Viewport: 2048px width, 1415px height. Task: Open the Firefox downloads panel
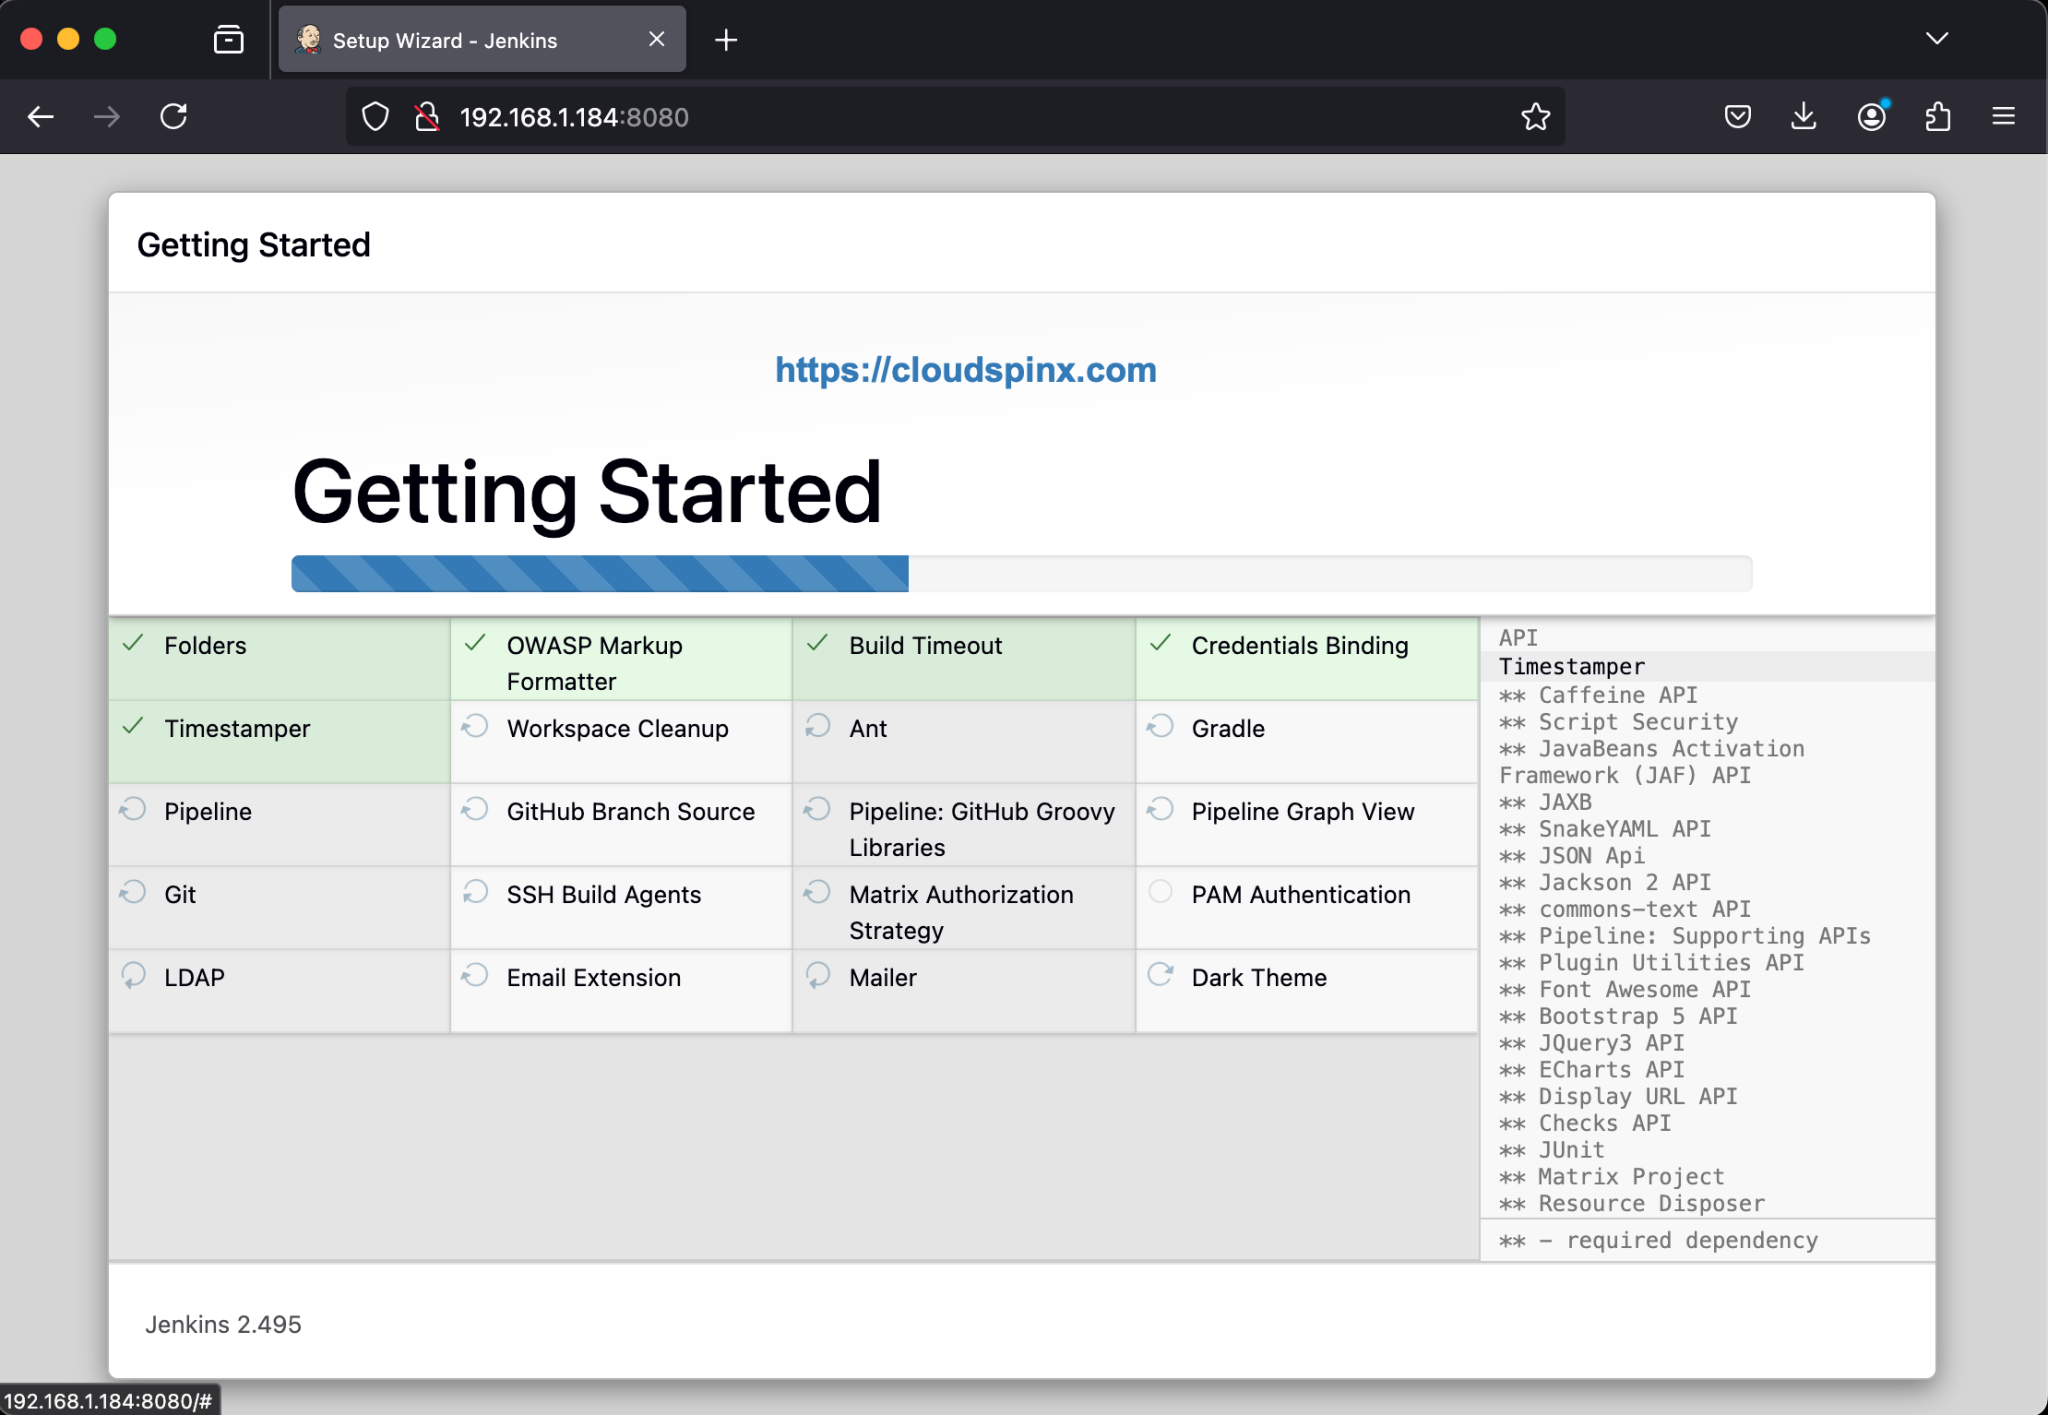click(1803, 116)
